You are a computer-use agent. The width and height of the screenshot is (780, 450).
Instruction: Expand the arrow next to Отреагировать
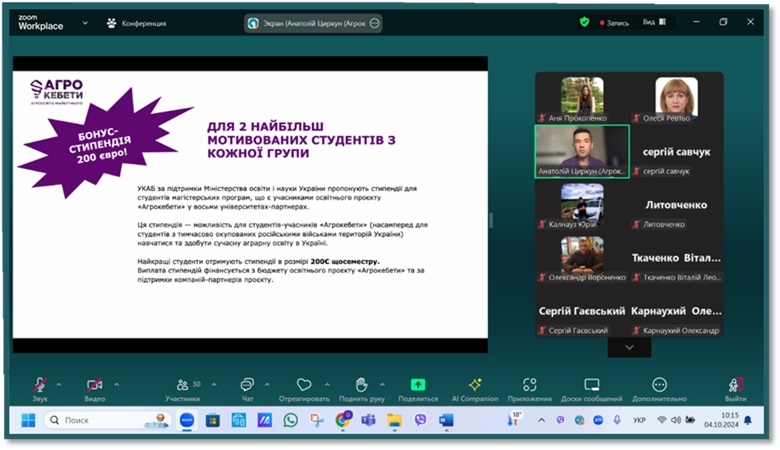(327, 384)
